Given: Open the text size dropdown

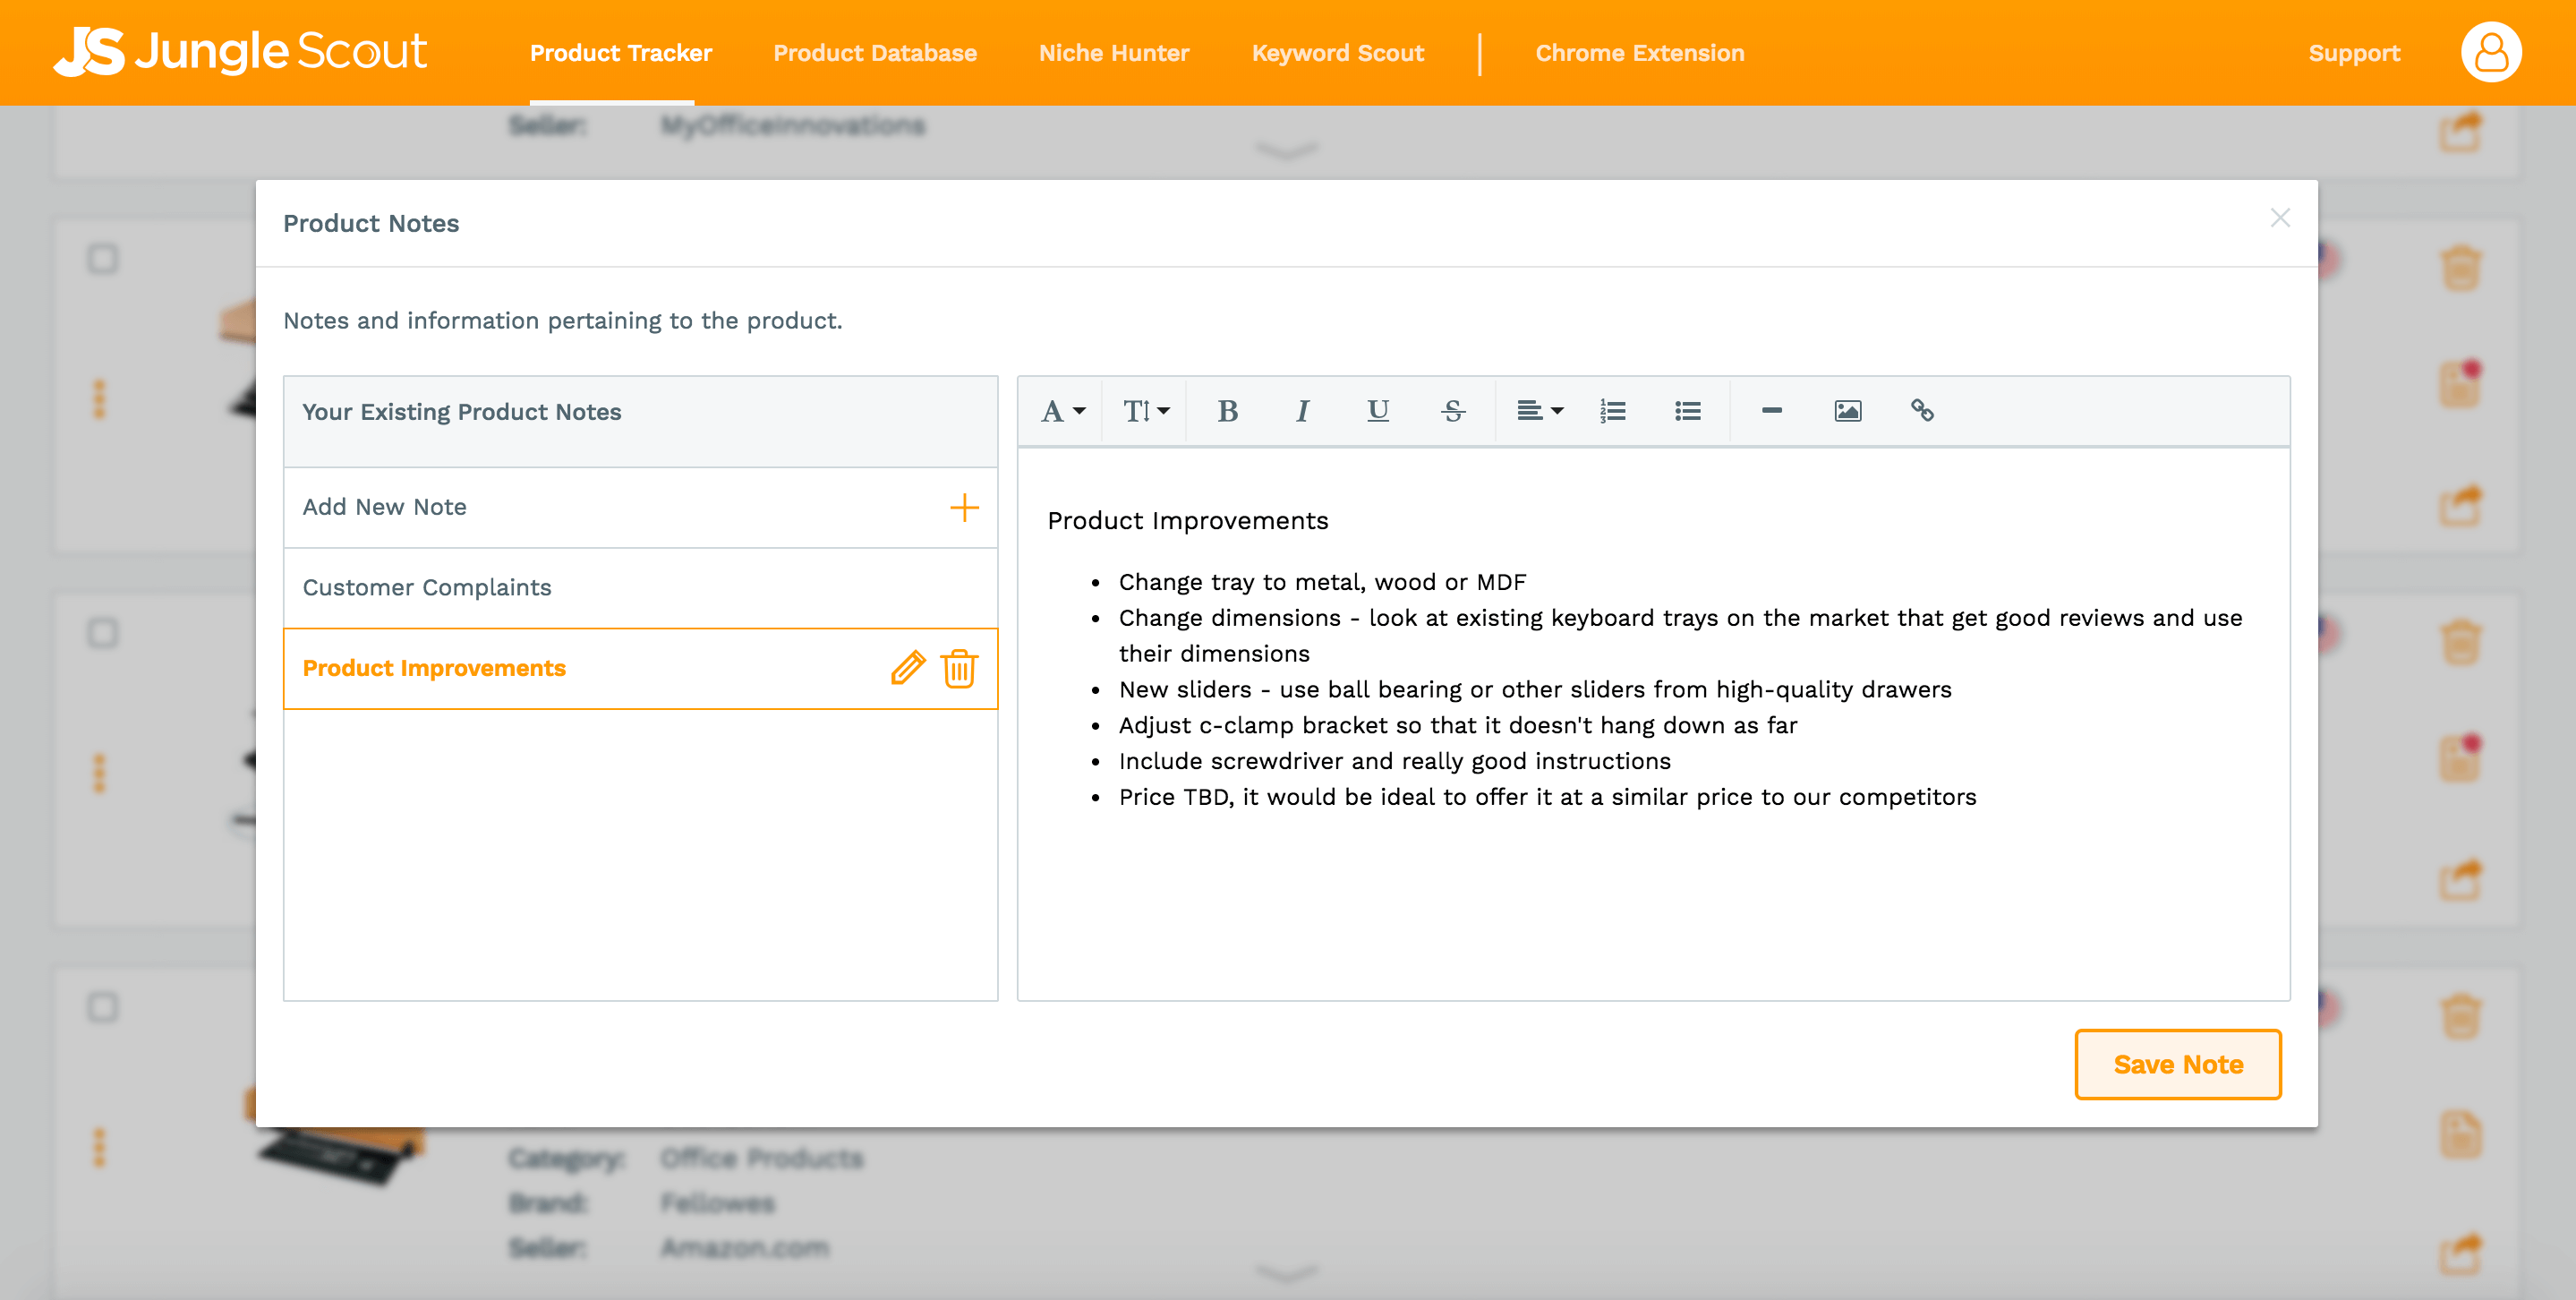Looking at the screenshot, I should (x=1145, y=411).
